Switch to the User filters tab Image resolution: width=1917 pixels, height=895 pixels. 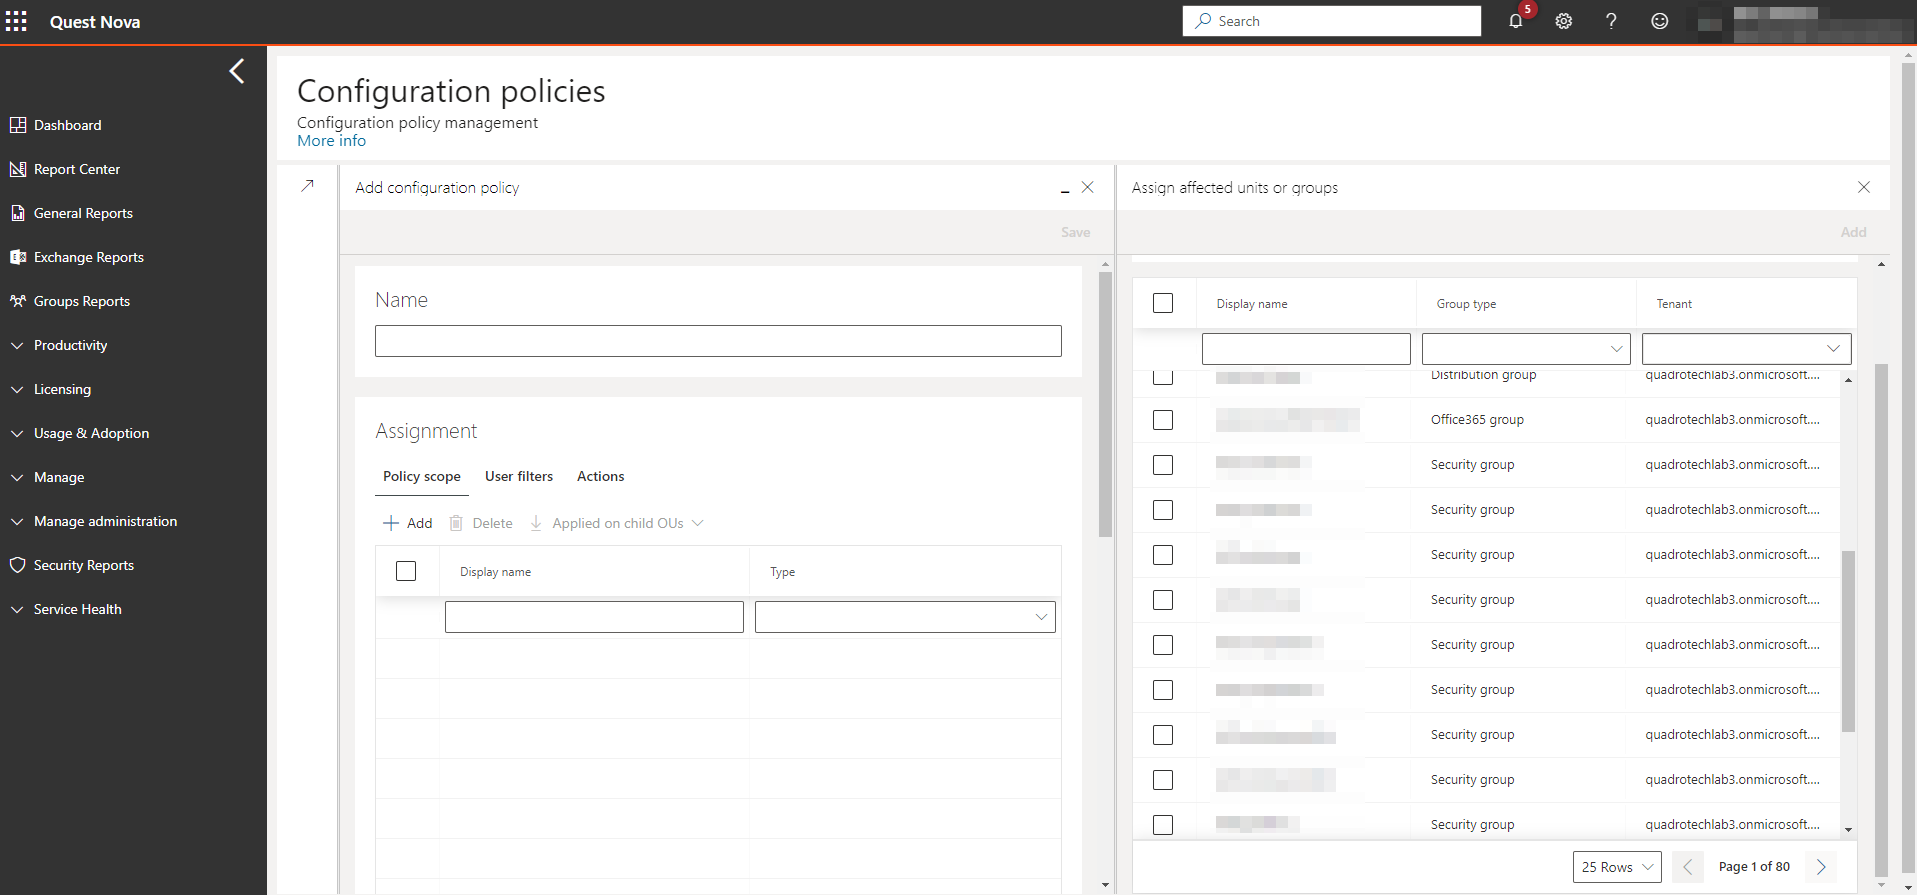tap(518, 476)
